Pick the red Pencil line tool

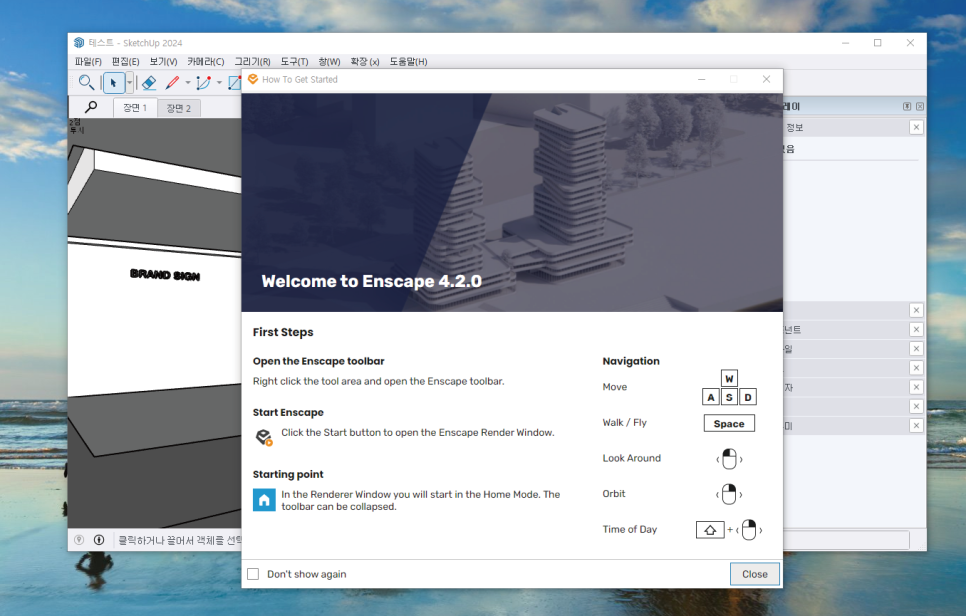[172, 83]
